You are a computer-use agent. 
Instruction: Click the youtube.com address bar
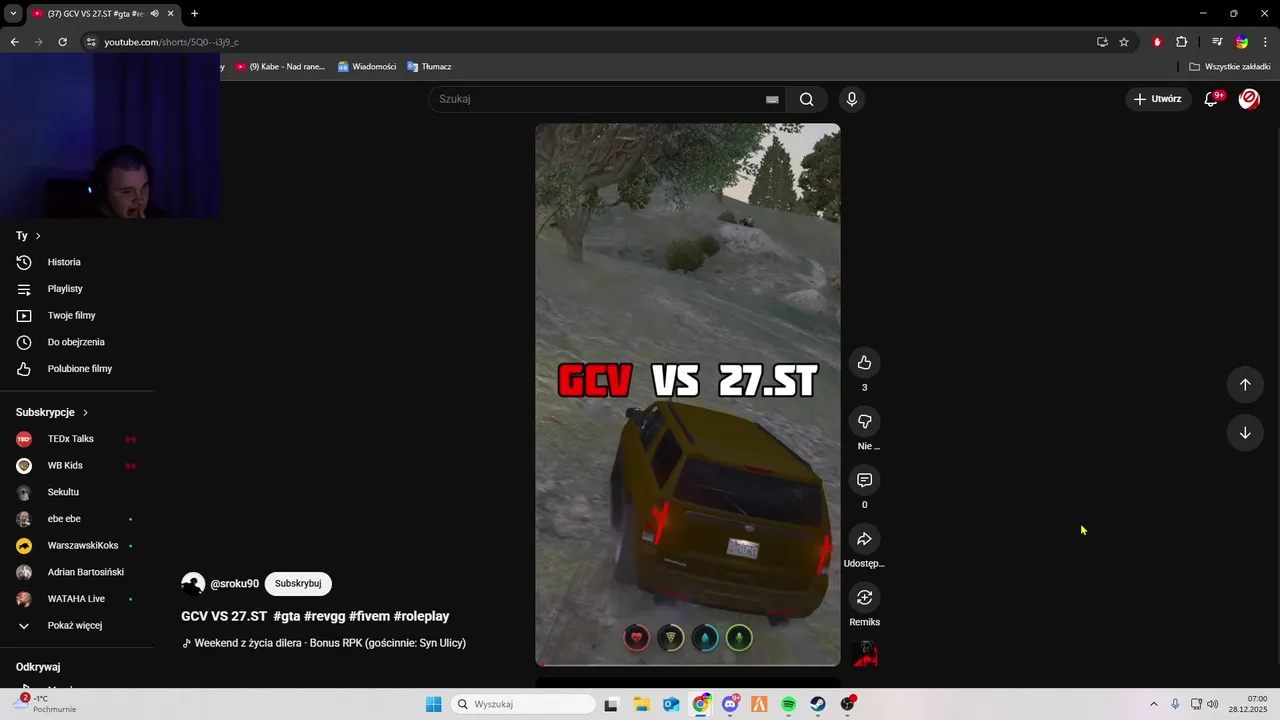590,42
